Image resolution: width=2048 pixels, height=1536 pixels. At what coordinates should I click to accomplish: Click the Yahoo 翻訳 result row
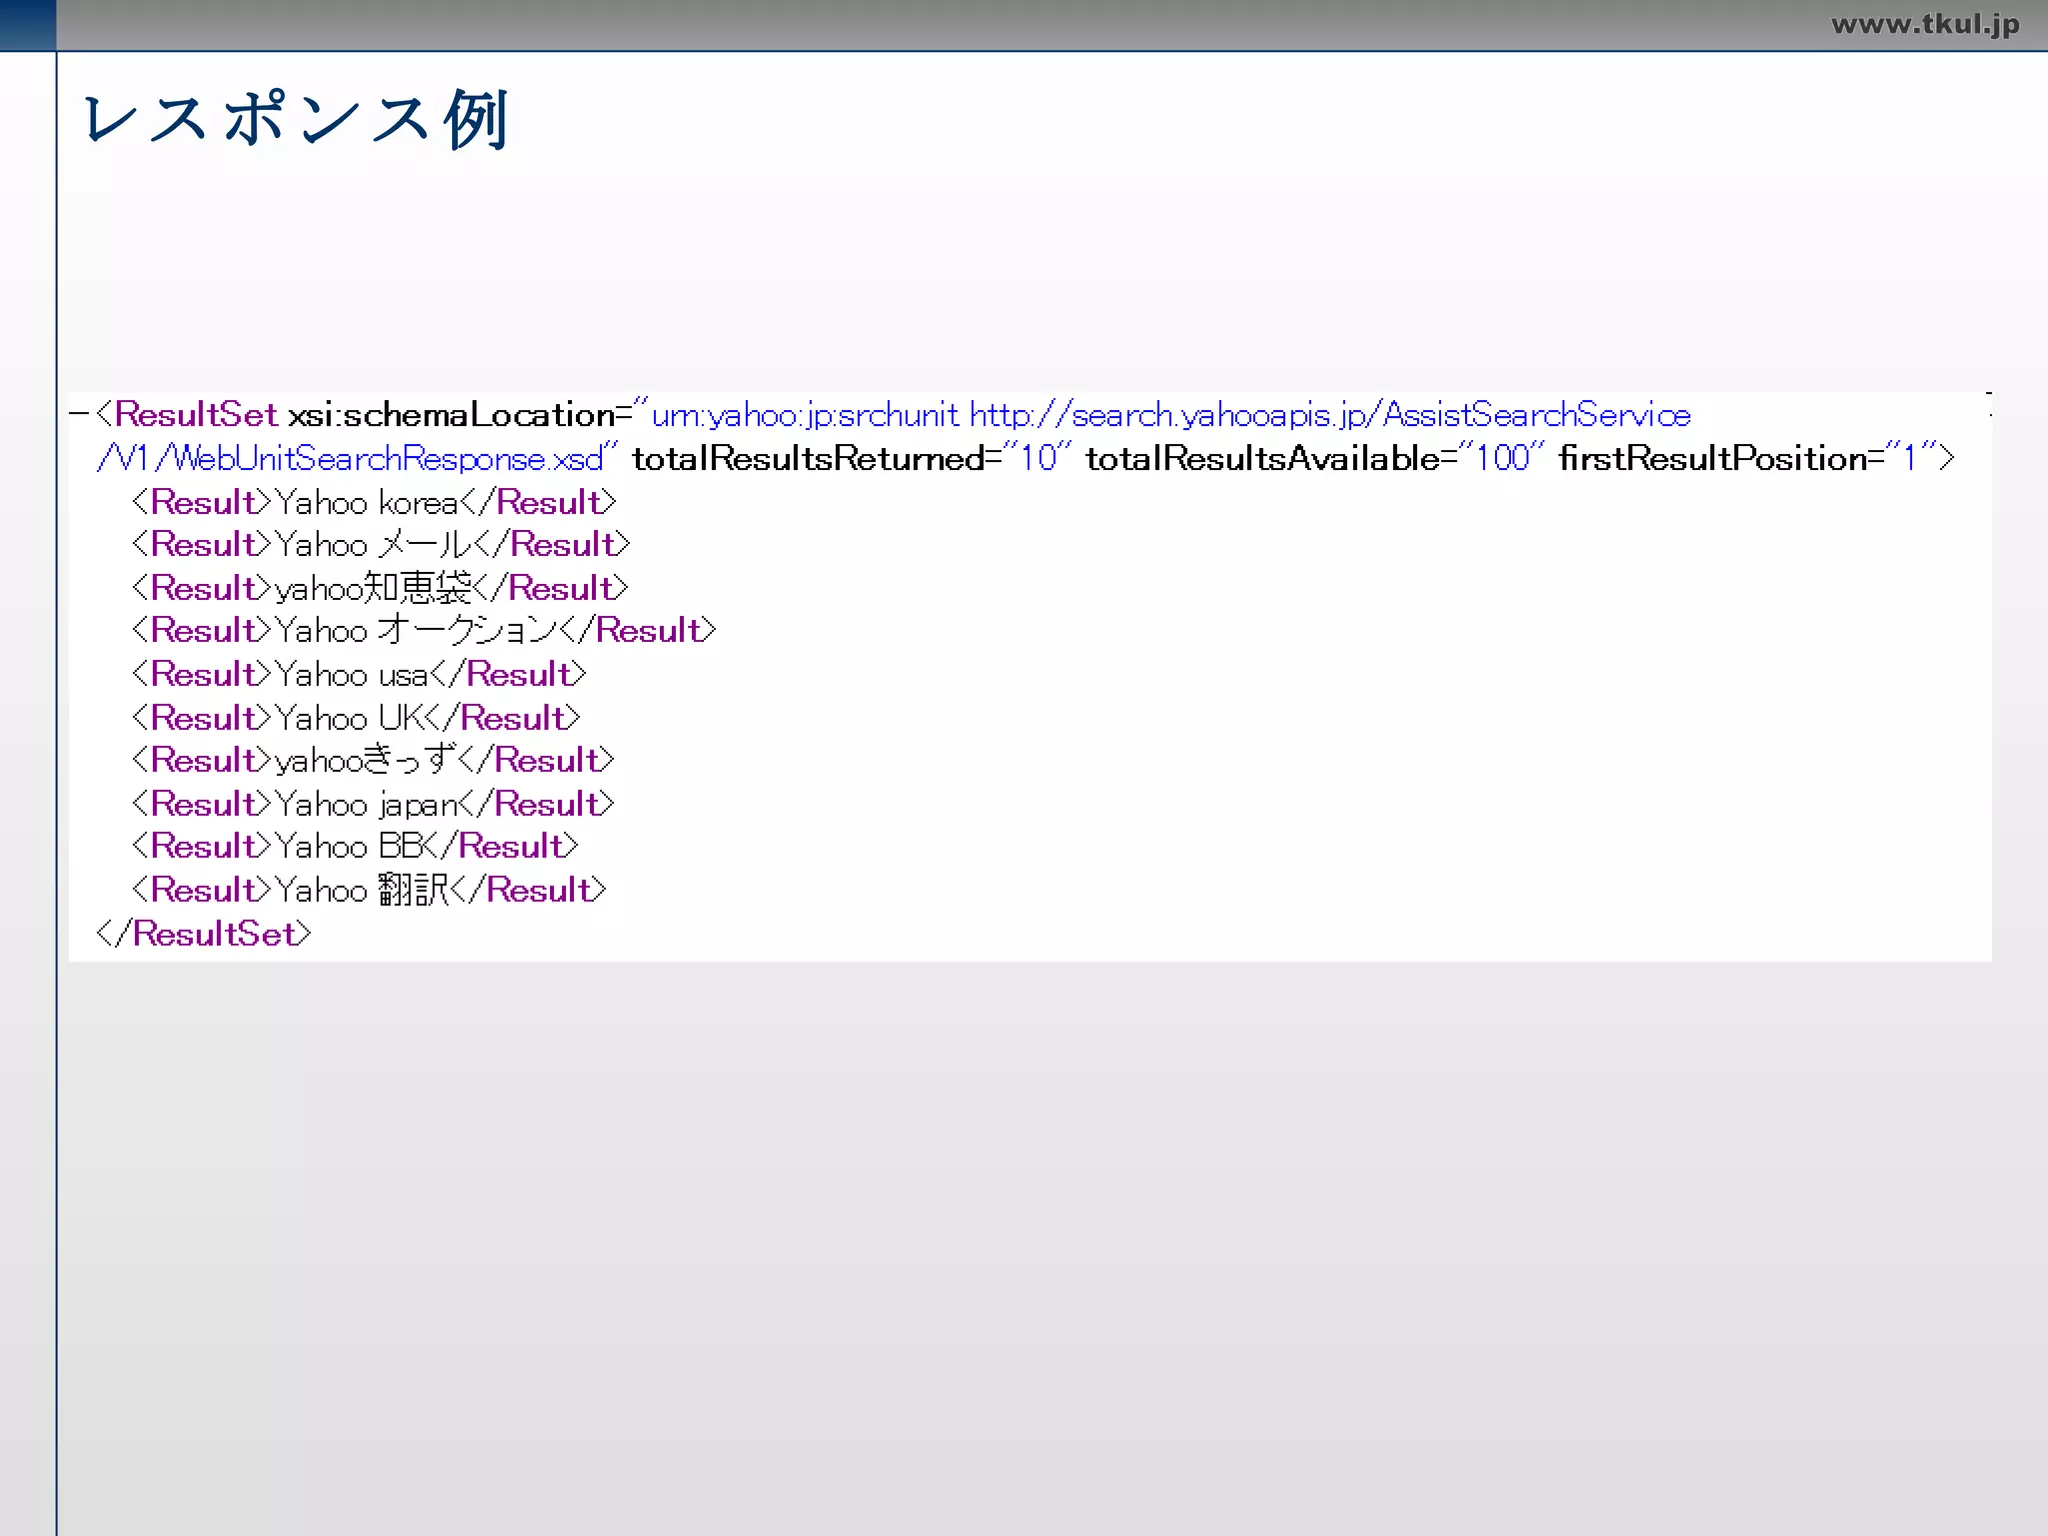pos(369,890)
